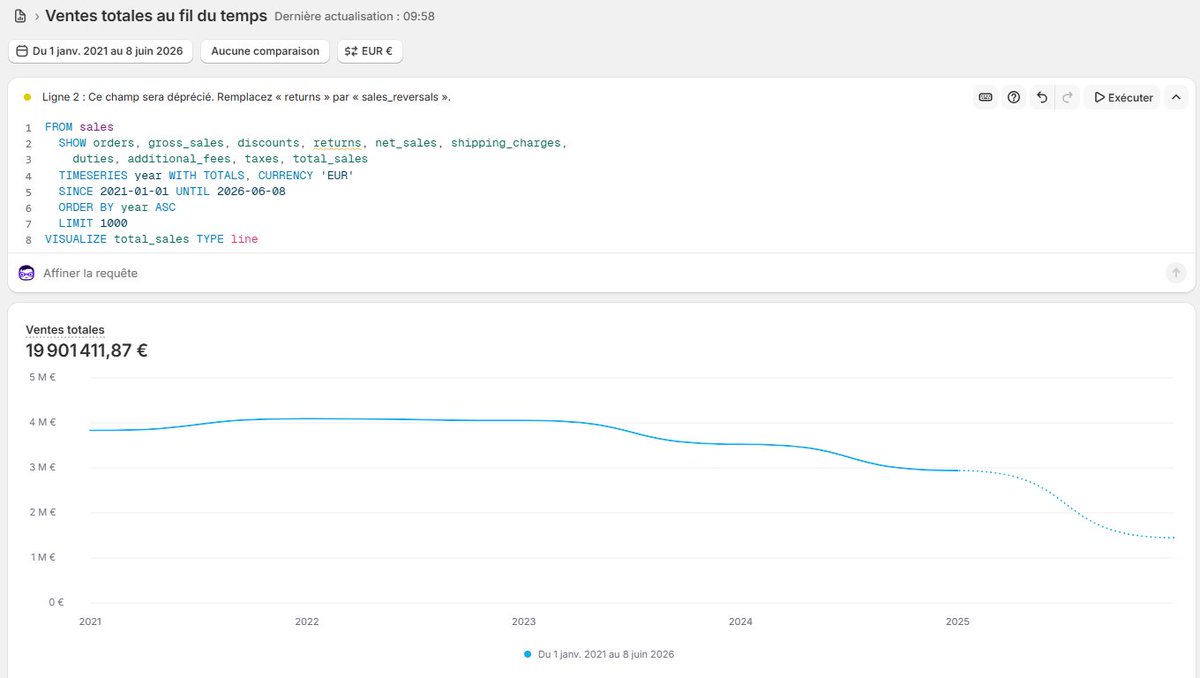
Task: Click the Ventes totales metric heading
Action: (x=65, y=329)
